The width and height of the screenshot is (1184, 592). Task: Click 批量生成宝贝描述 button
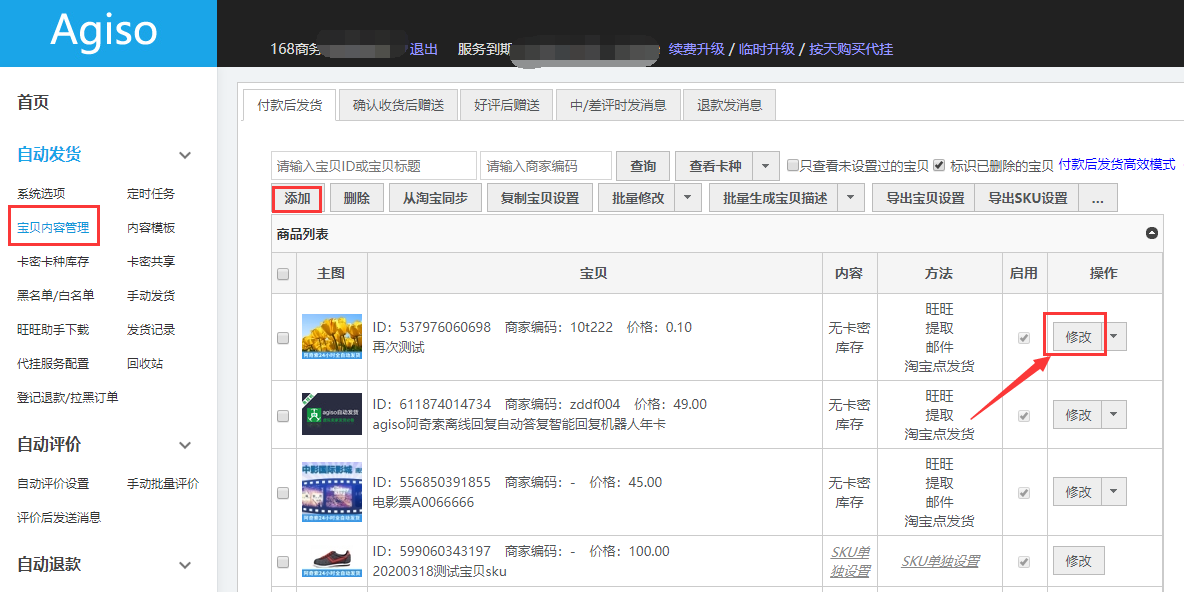click(775, 199)
